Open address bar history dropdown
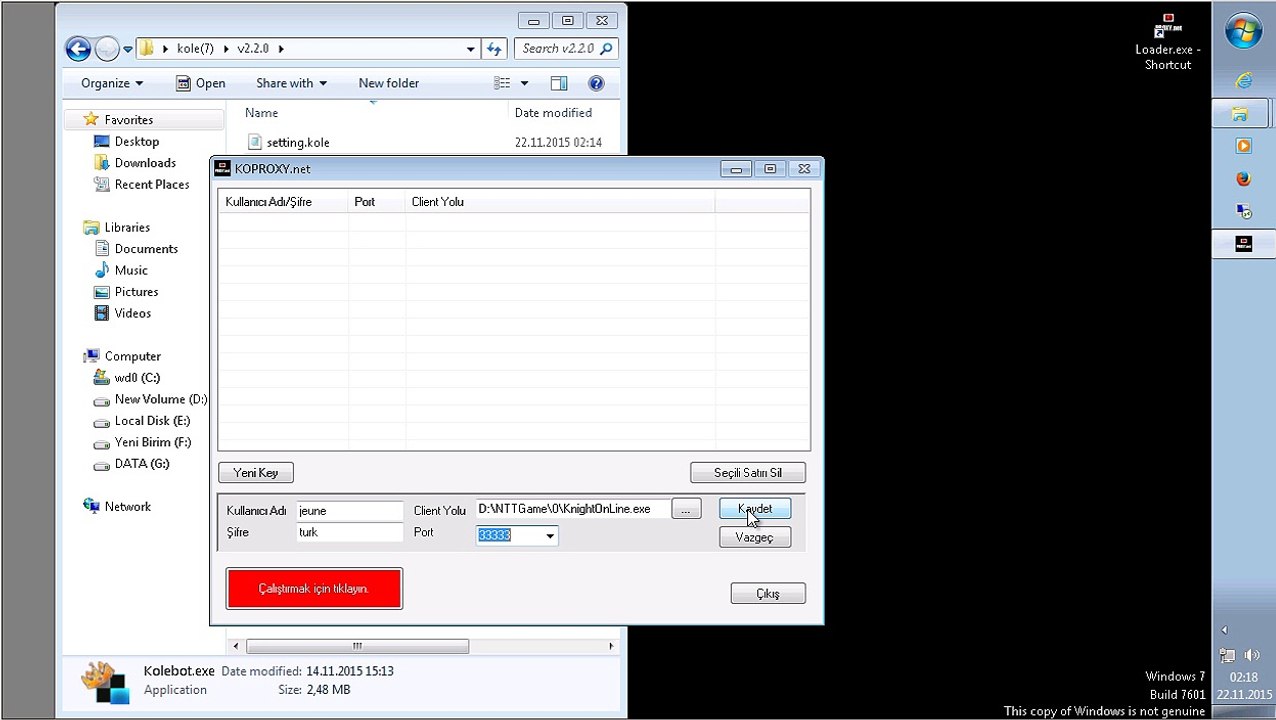Viewport: 1276px width, 720px height. click(x=471, y=48)
